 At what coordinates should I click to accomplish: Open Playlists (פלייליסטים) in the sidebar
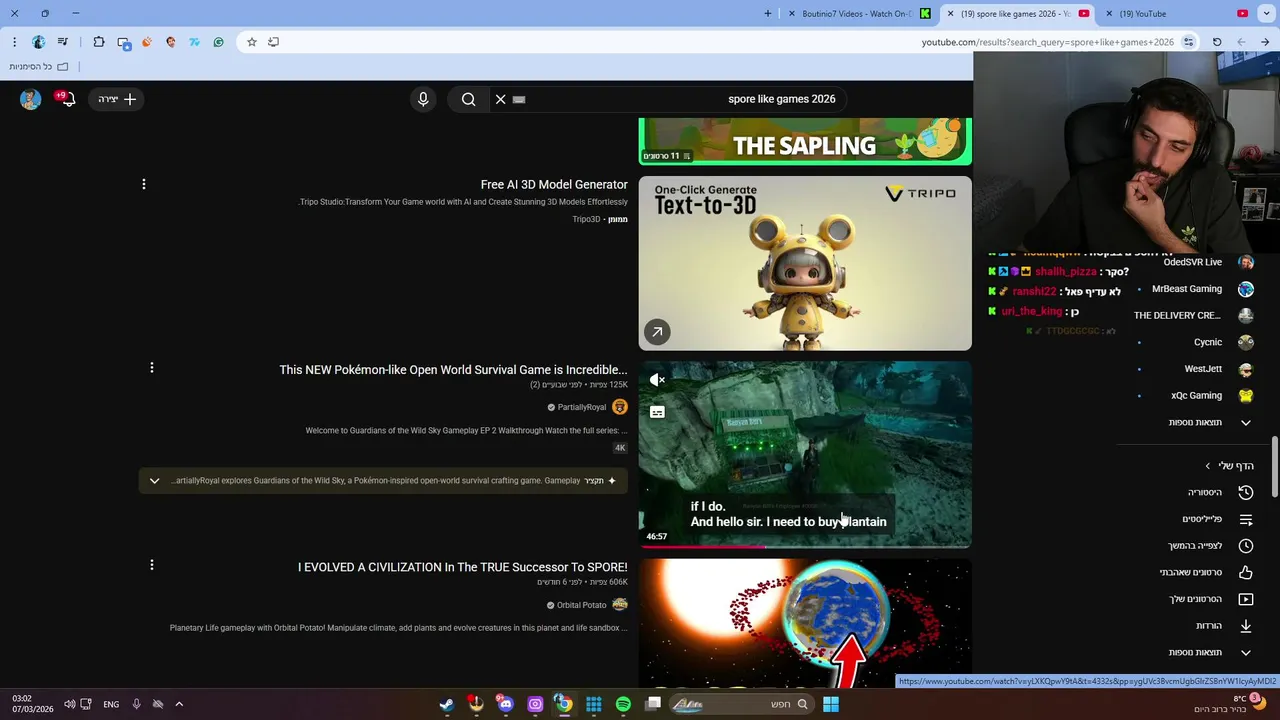[1215, 520]
